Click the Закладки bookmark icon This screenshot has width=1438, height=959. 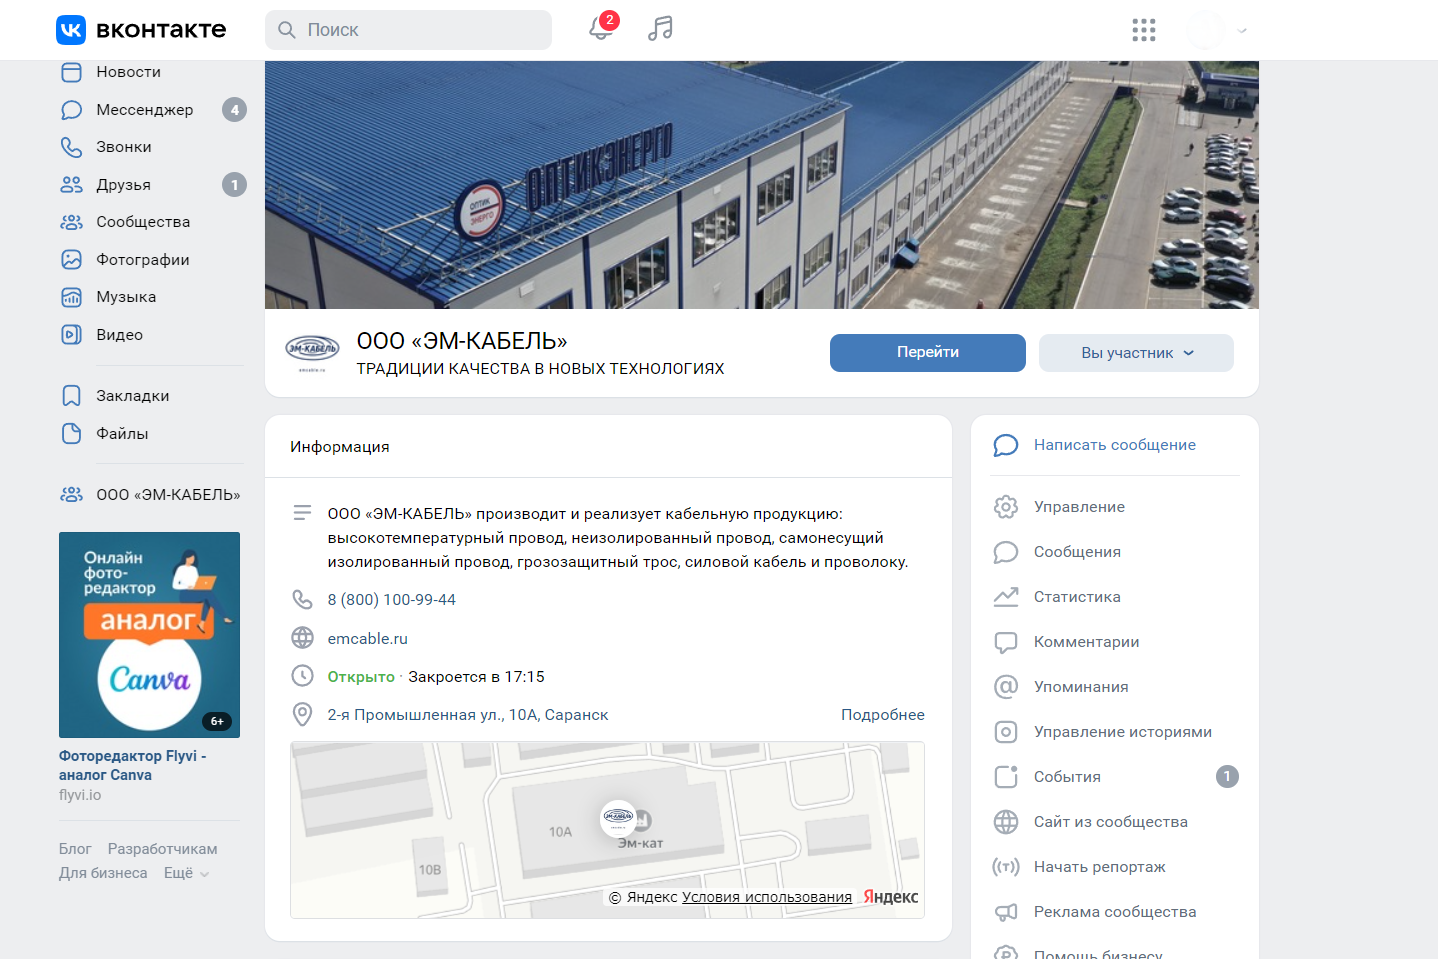point(71,396)
